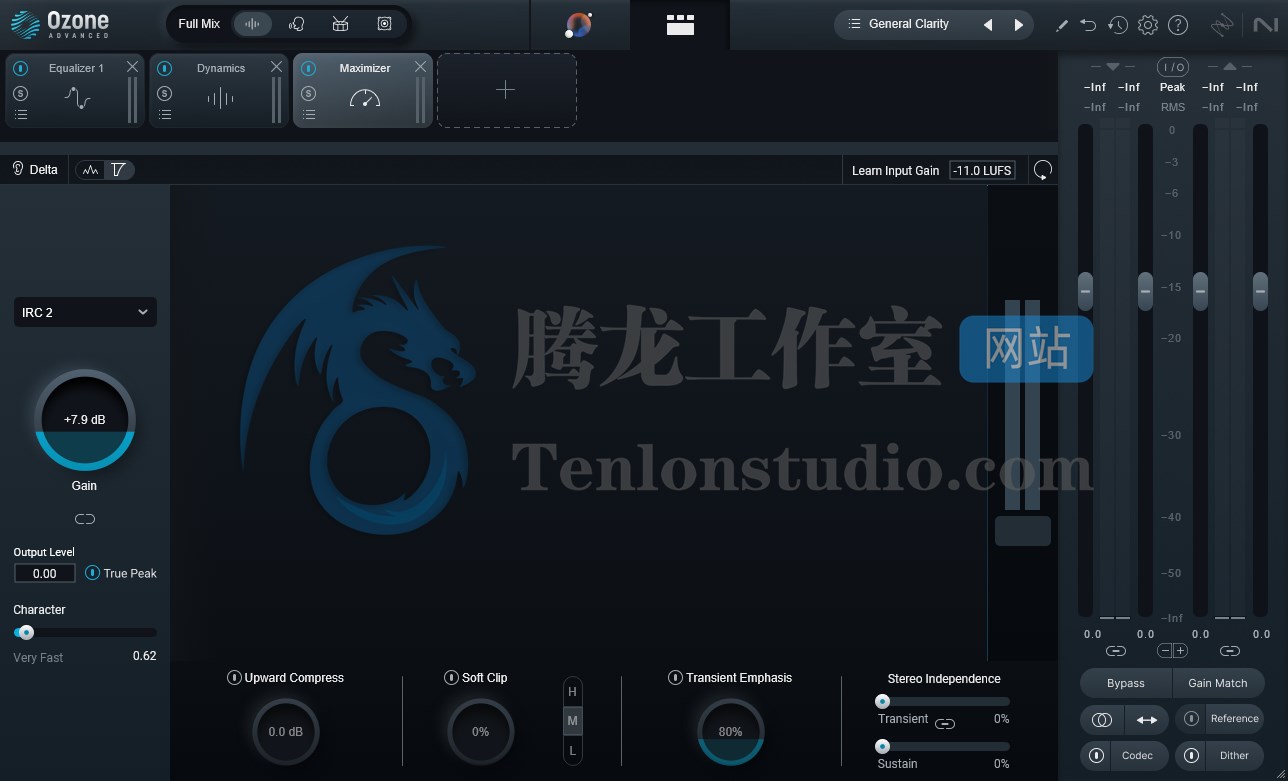Click the gain link icon below Gain
The width and height of the screenshot is (1288, 781).
point(85,519)
